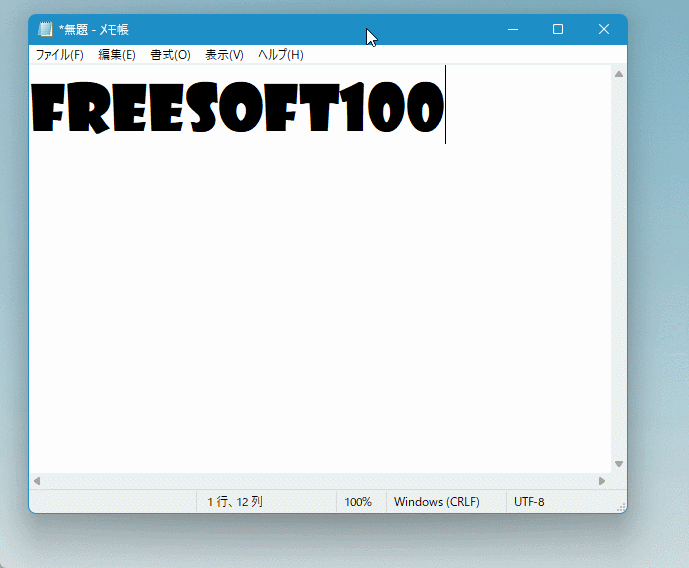
Task: Click the UTF-8 encoding status entry
Action: pyautogui.click(x=529, y=502)
